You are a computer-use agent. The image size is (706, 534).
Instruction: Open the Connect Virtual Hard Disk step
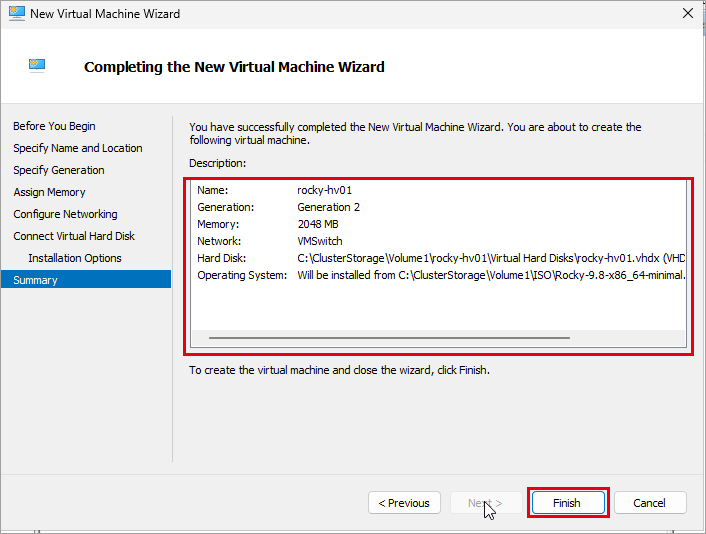[x=74, y=236]
